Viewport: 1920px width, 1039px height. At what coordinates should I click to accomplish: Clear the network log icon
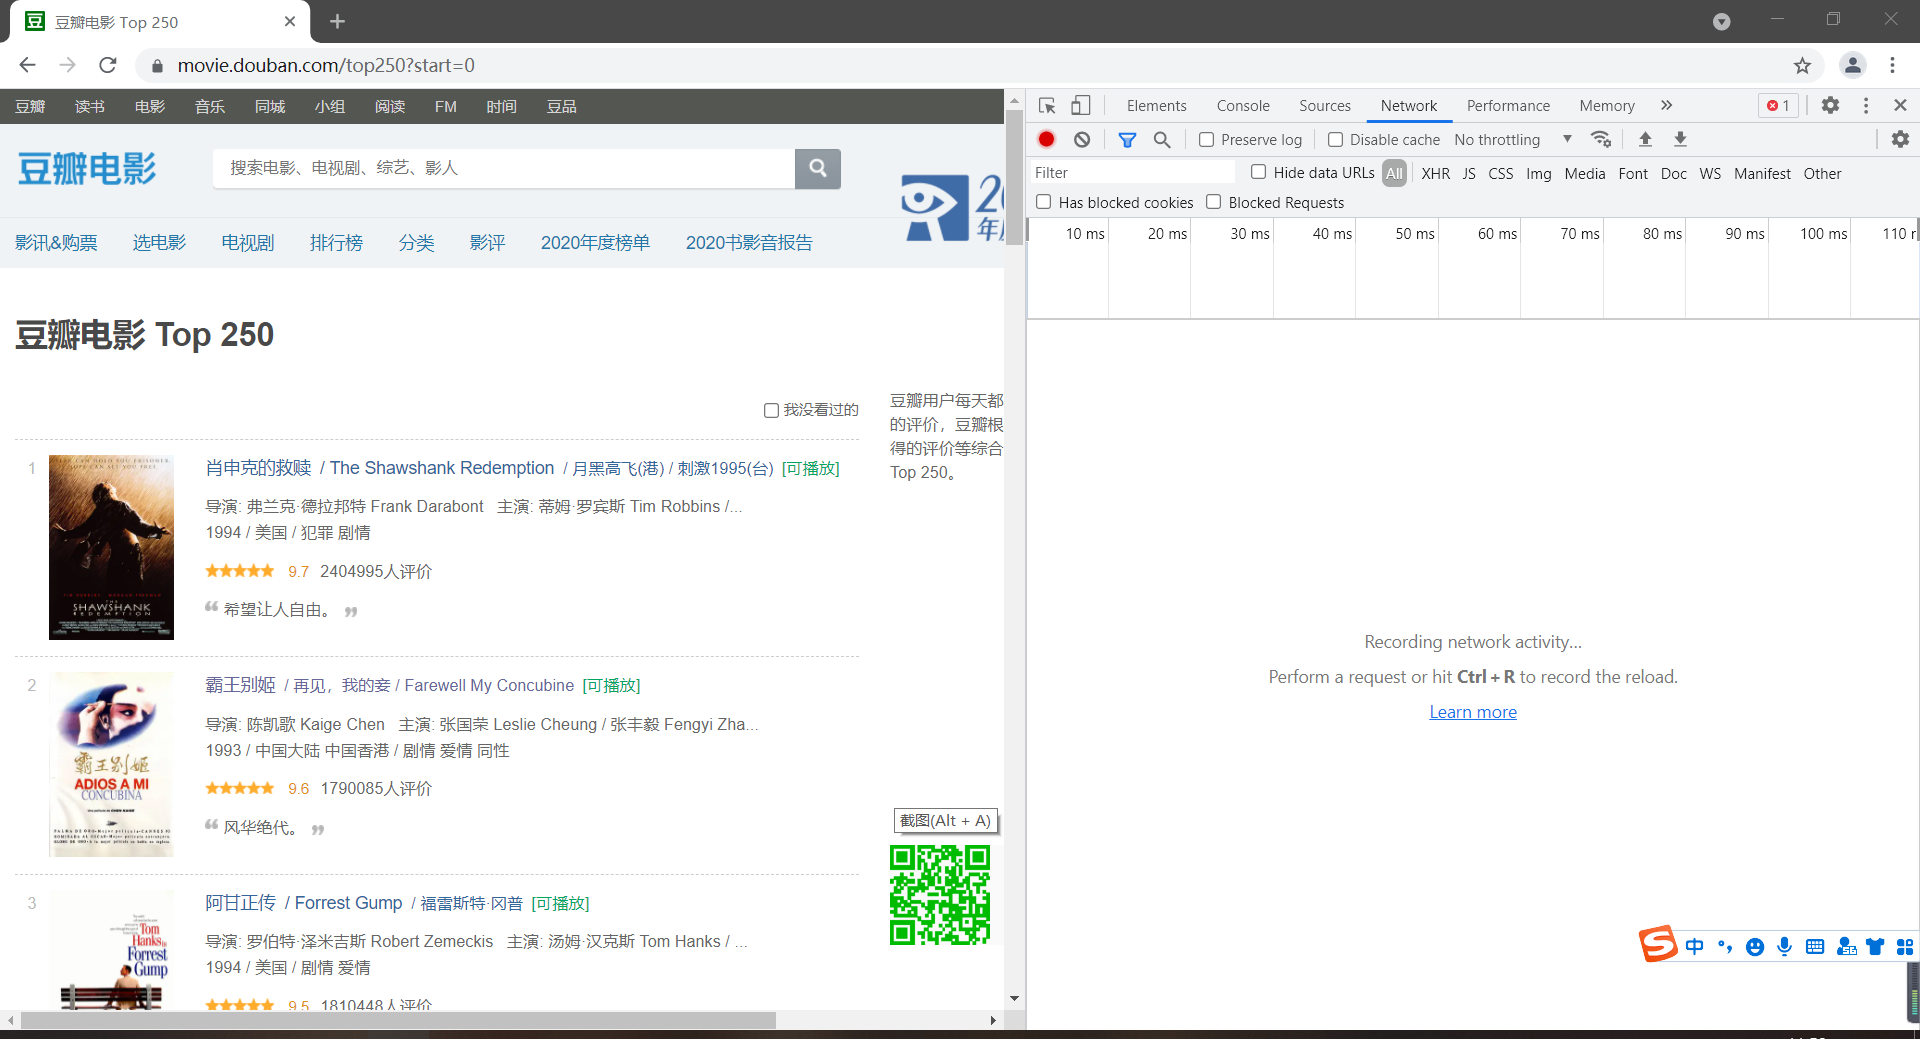[x=1082, y=140]
